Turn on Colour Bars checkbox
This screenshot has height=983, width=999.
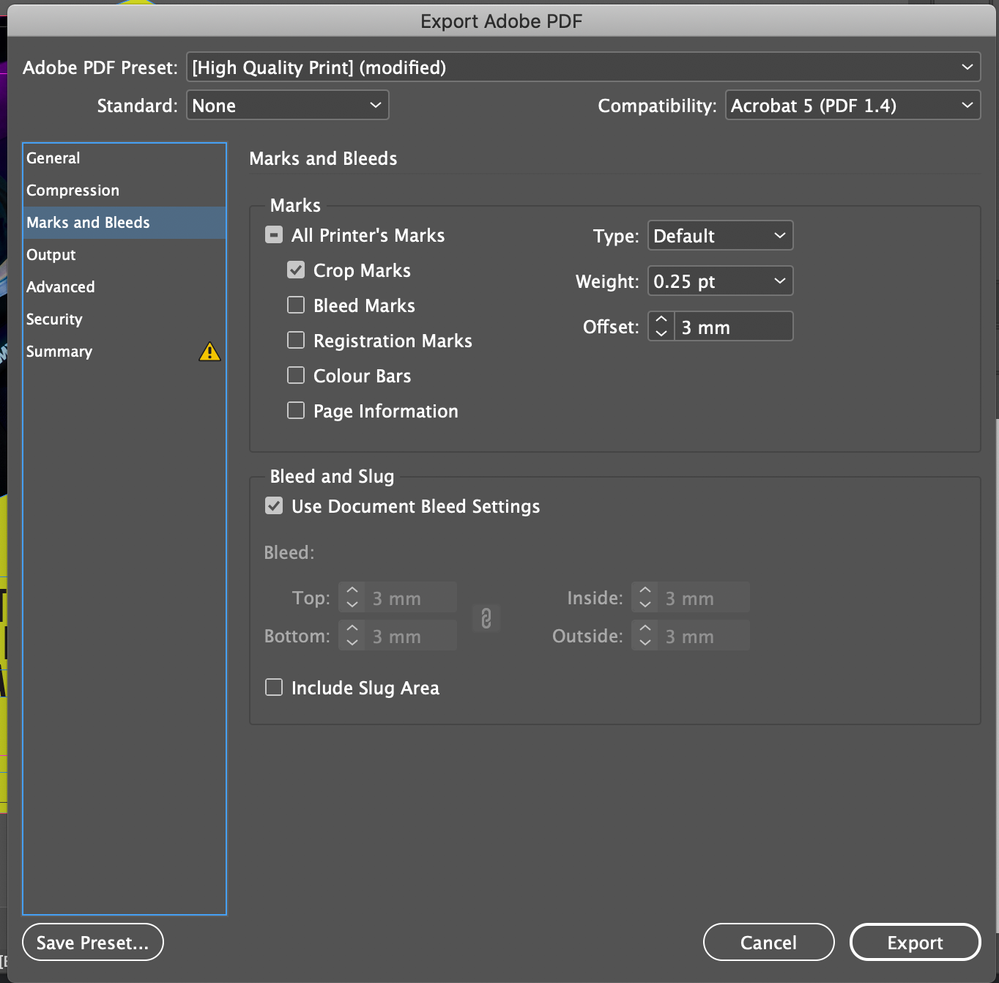point(296,376)
